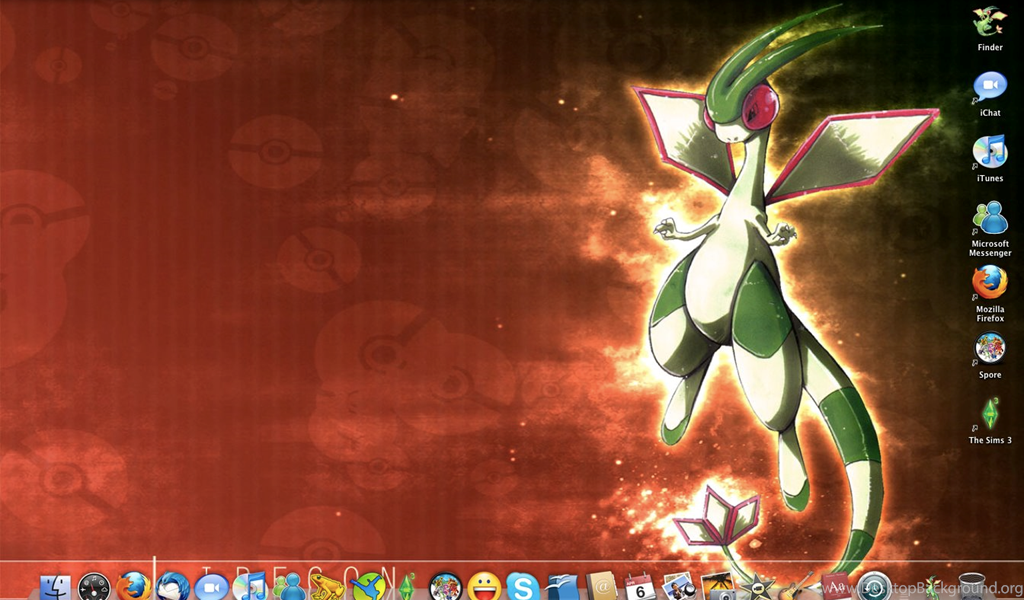The height and width of the screenshot is (600, 1024).
Task: Click the yellow frog icon in the dock
Action: (x=328, y=587)
